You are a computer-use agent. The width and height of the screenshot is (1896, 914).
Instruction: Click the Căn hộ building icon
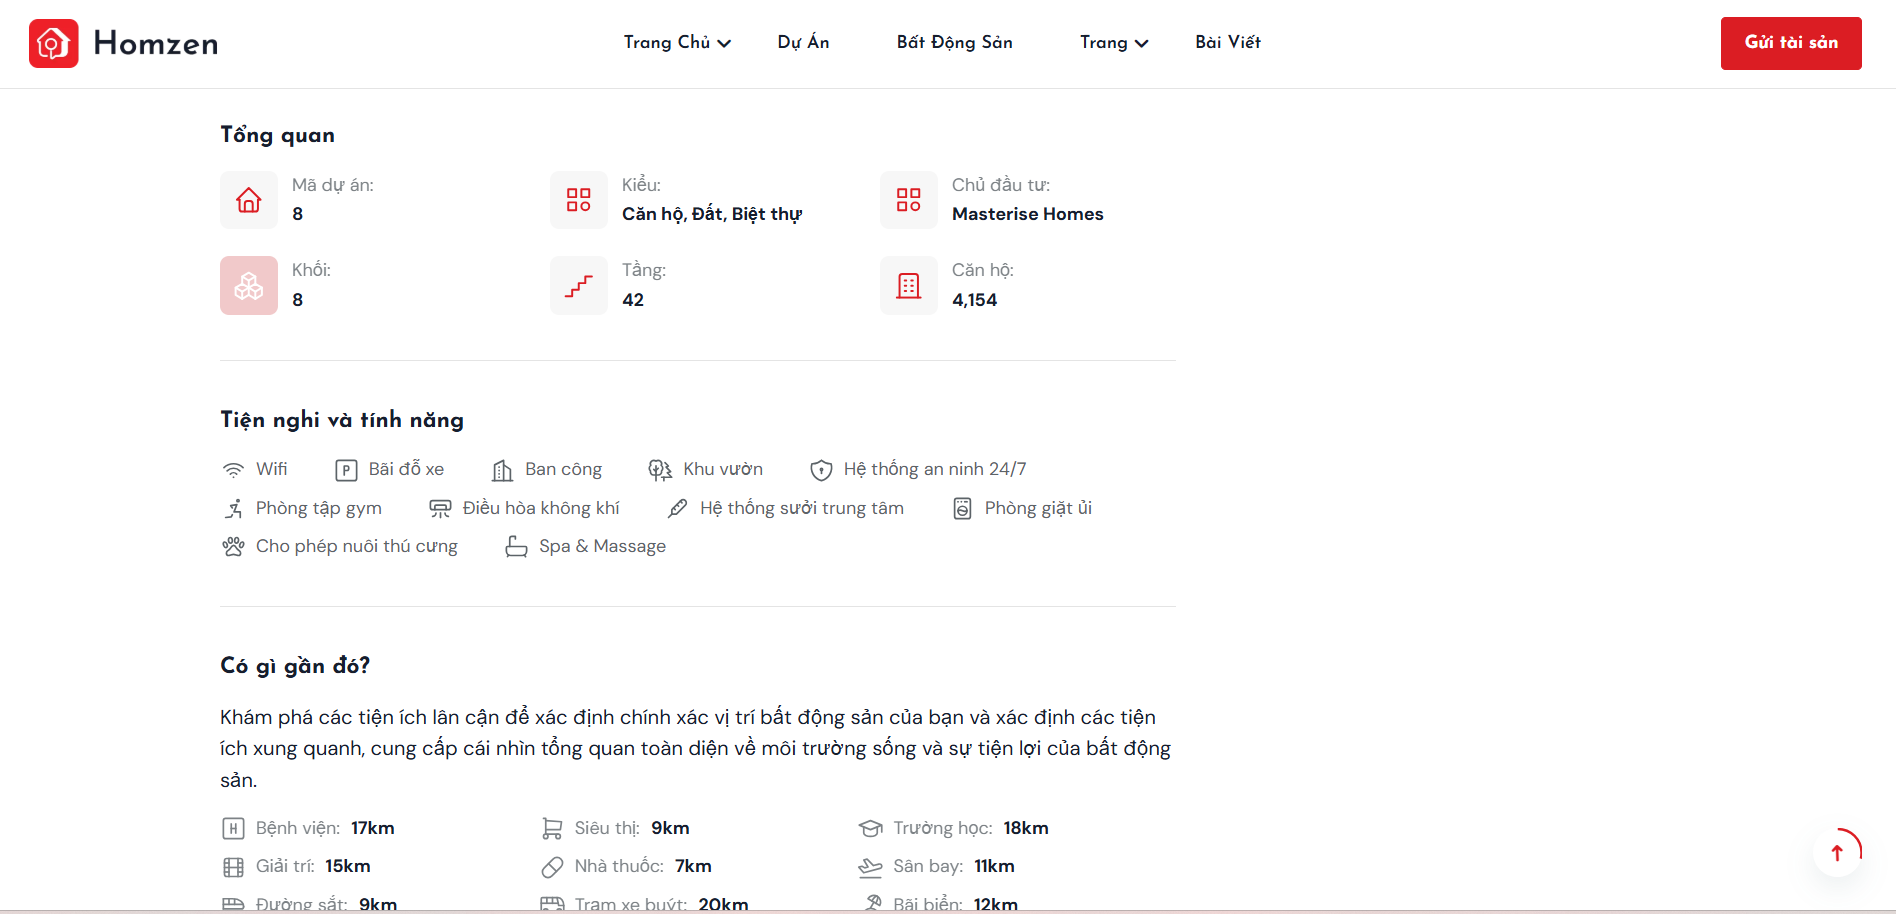pos(909,286)
